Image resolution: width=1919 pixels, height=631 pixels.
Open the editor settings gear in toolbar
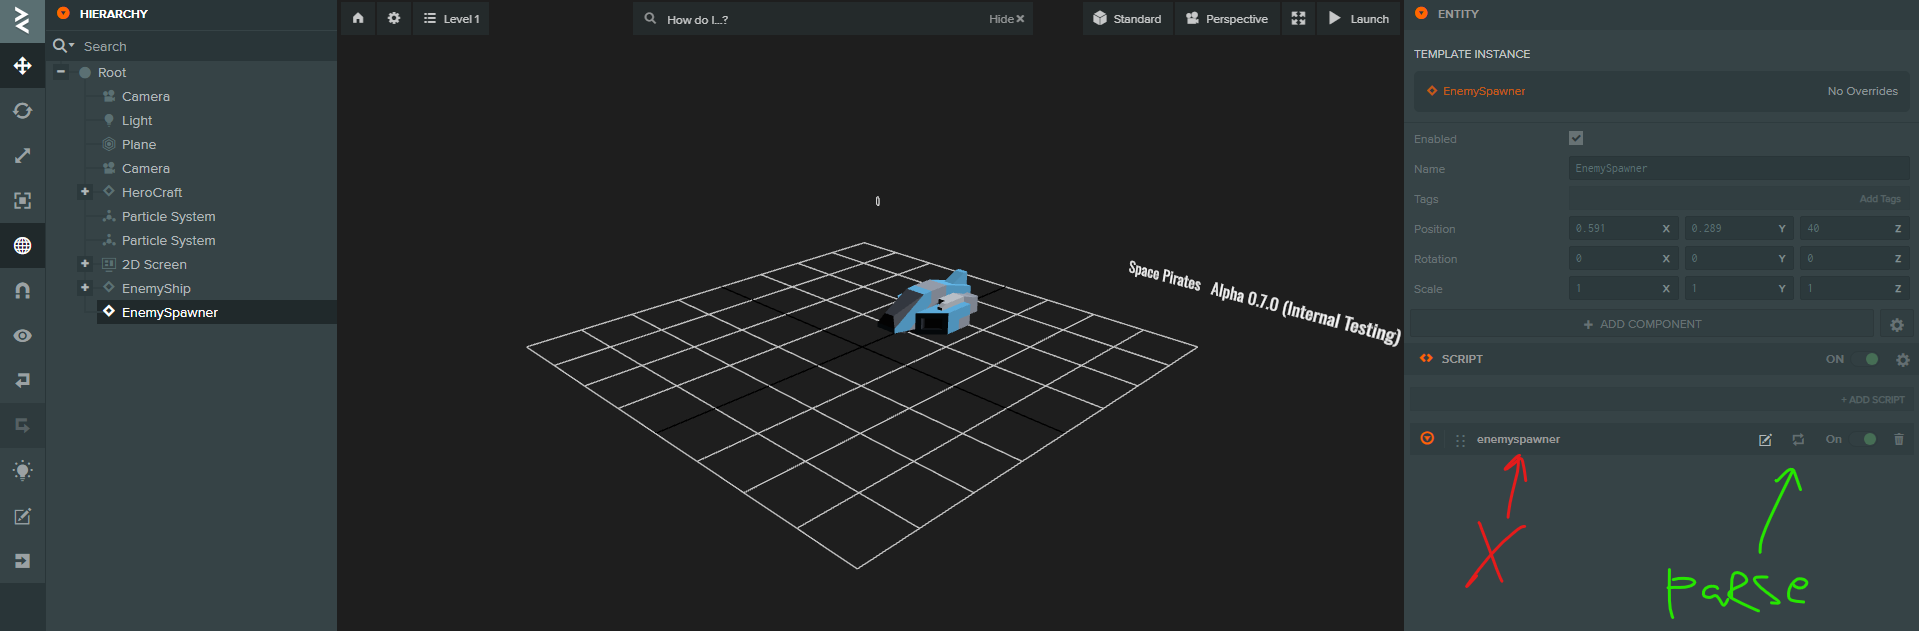[x=394, y=18]
